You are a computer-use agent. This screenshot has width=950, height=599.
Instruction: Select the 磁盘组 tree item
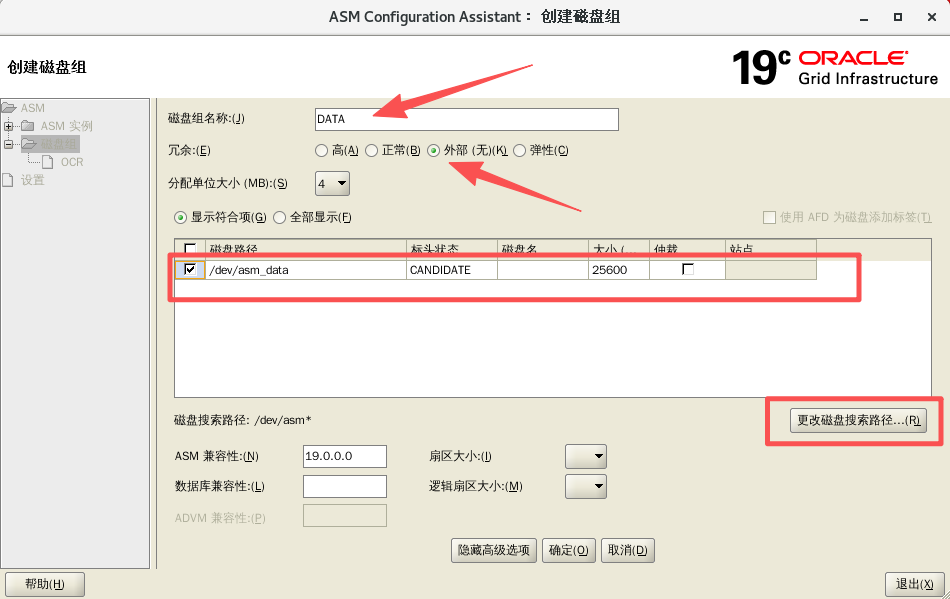59,144
